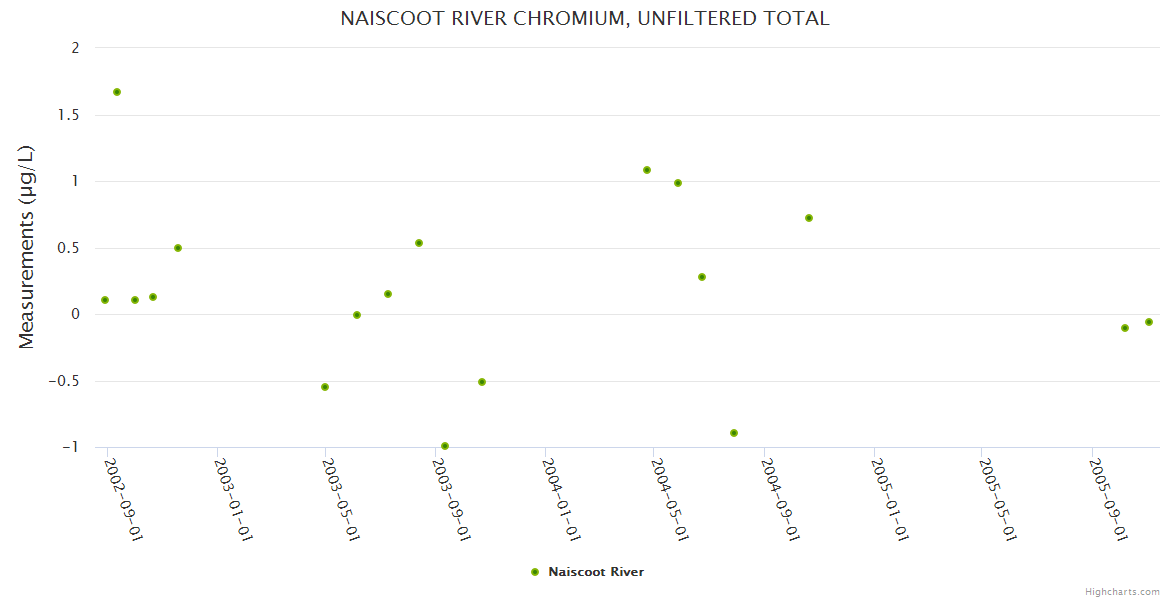Click the data point at -0.55 near 2003-05-01
The width and height of the screenshot is (1170, 600).
[325, 387]
